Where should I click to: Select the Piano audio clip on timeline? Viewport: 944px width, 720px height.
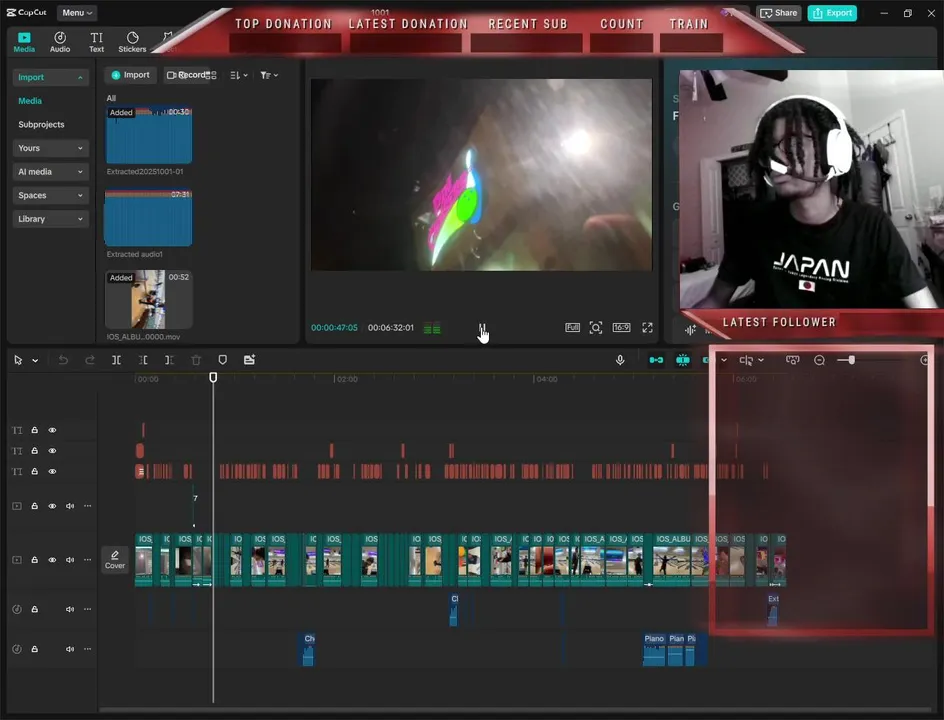pyautogui.click(x=654, y=649)
